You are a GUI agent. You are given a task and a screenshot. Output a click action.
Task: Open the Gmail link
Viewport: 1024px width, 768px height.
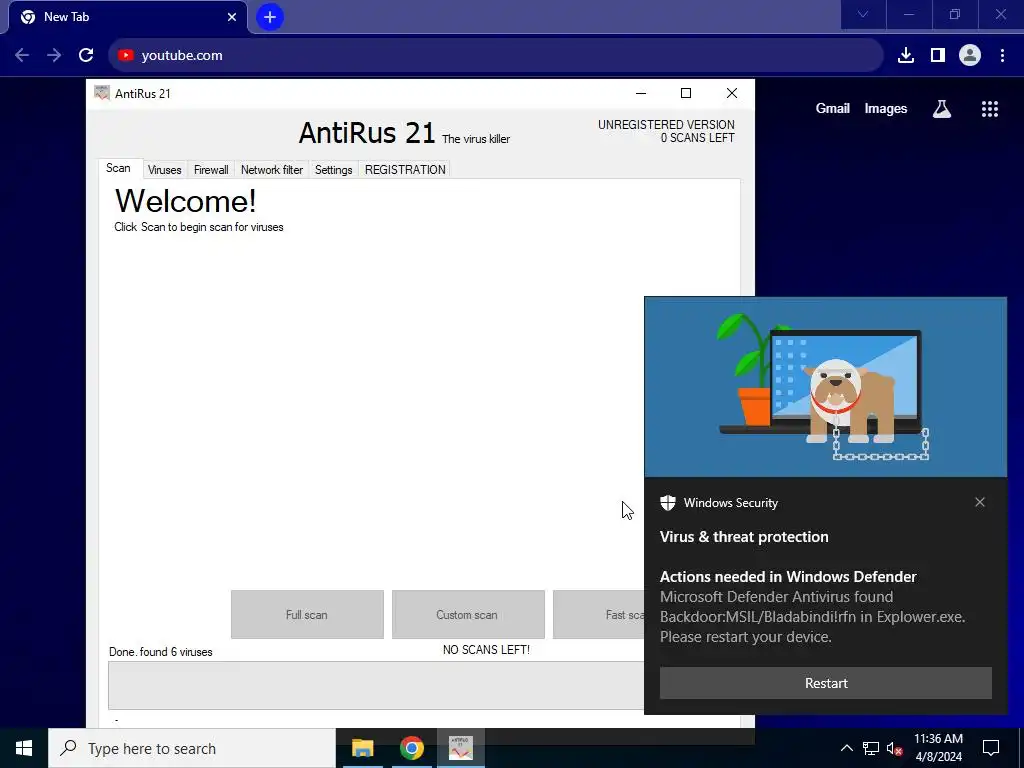coord(833,108)
